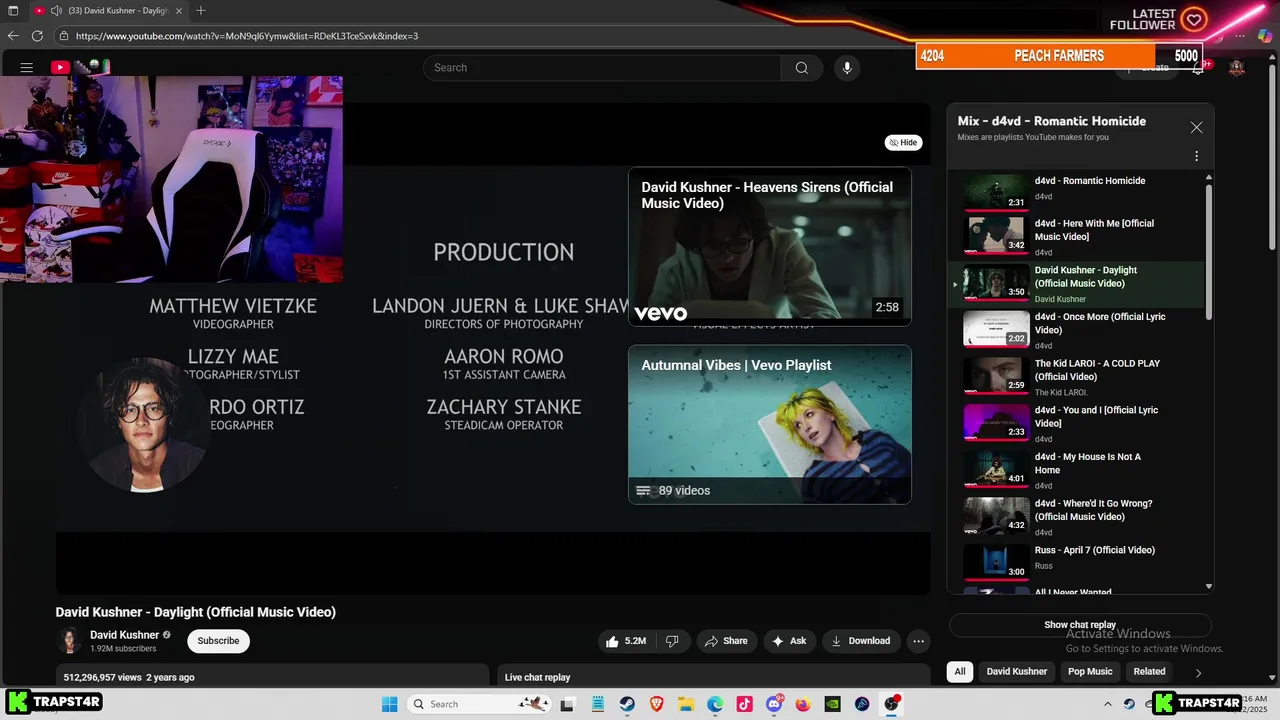
Task: Select the Related filter chip
Action: pyautogui.click(x=1149, y=672)
